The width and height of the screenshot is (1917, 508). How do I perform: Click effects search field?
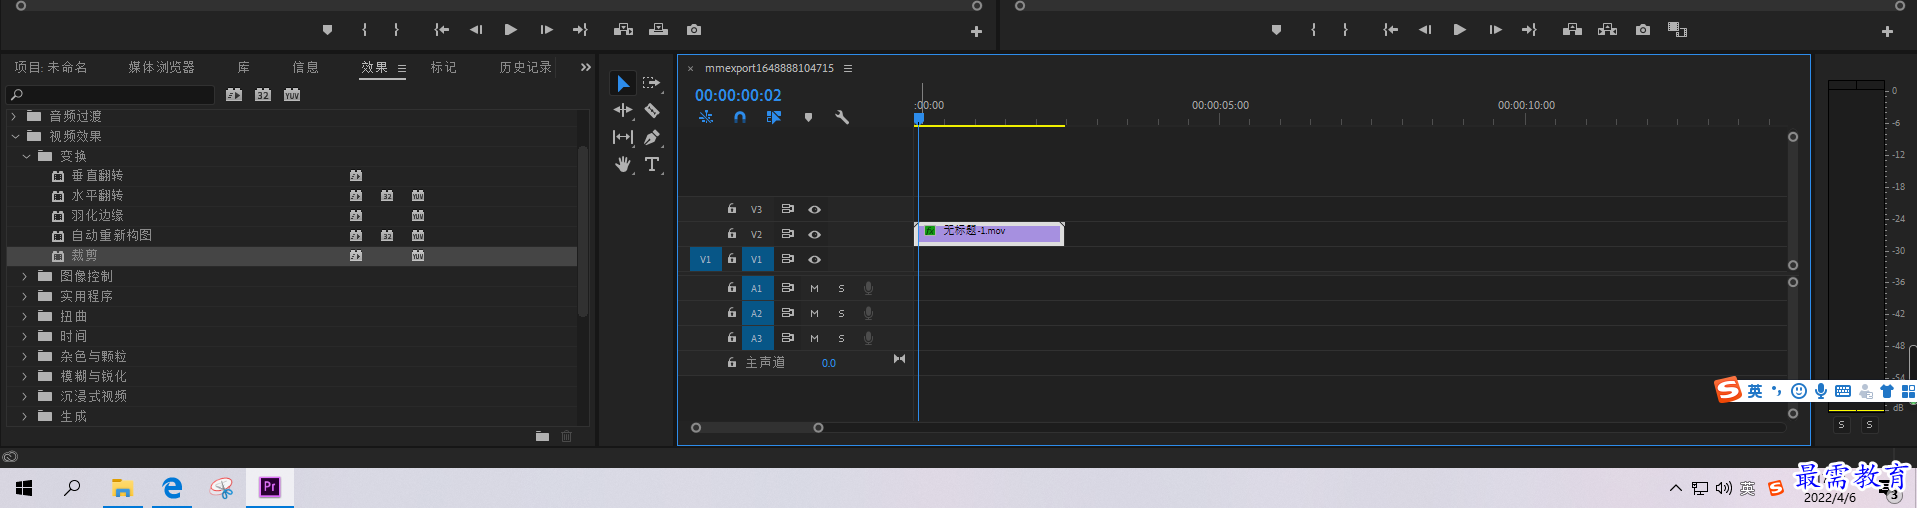tap(111, 95)
